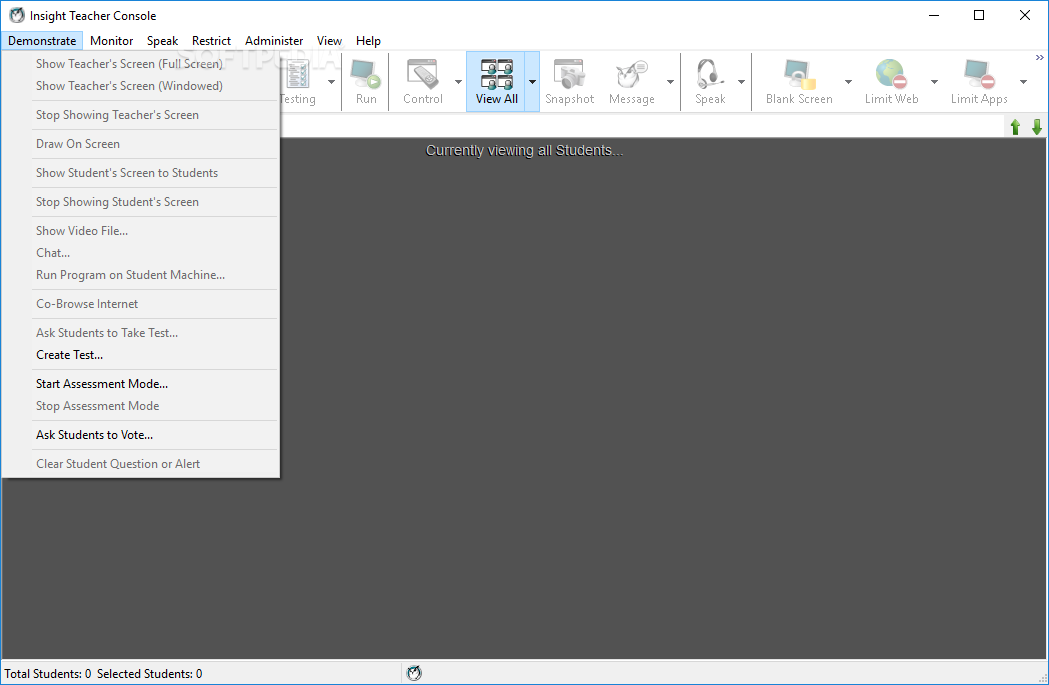Open the View All dropdown arrow
The width and height of the screenshot is (1049, 685).
pos(532,82)
